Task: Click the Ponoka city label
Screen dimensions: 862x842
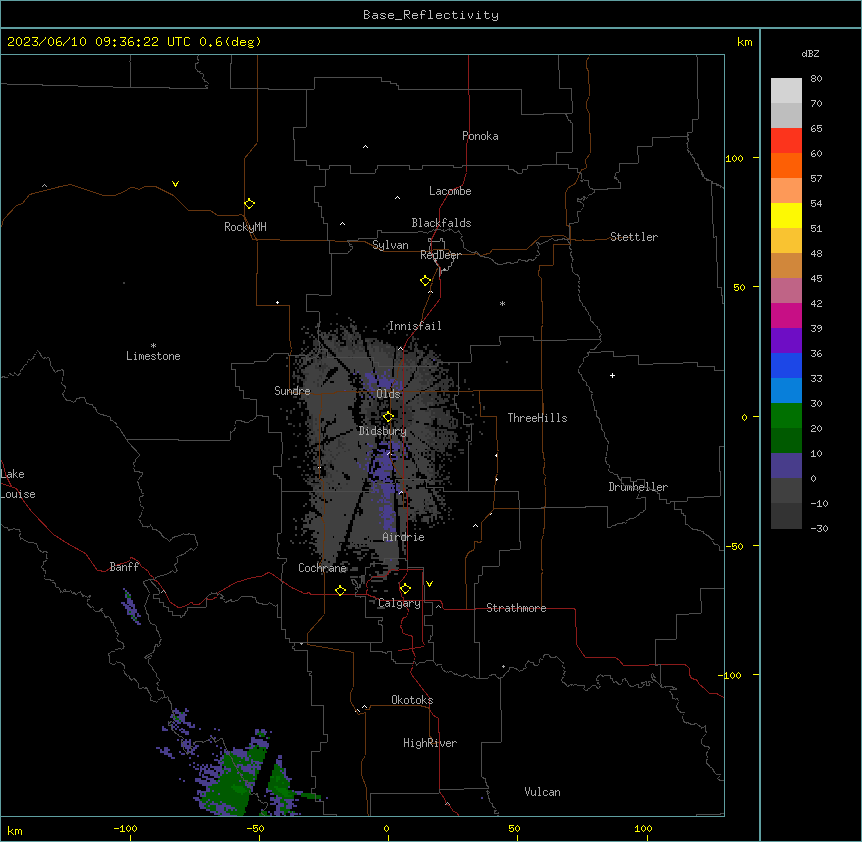Action: [480, 136]
